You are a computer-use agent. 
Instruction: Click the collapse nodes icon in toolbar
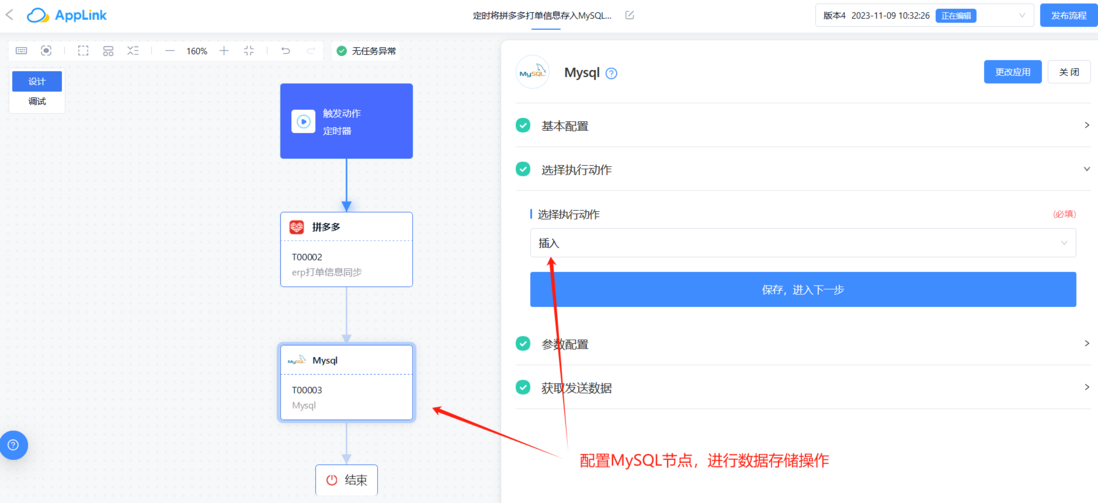[x=133, y=50]
